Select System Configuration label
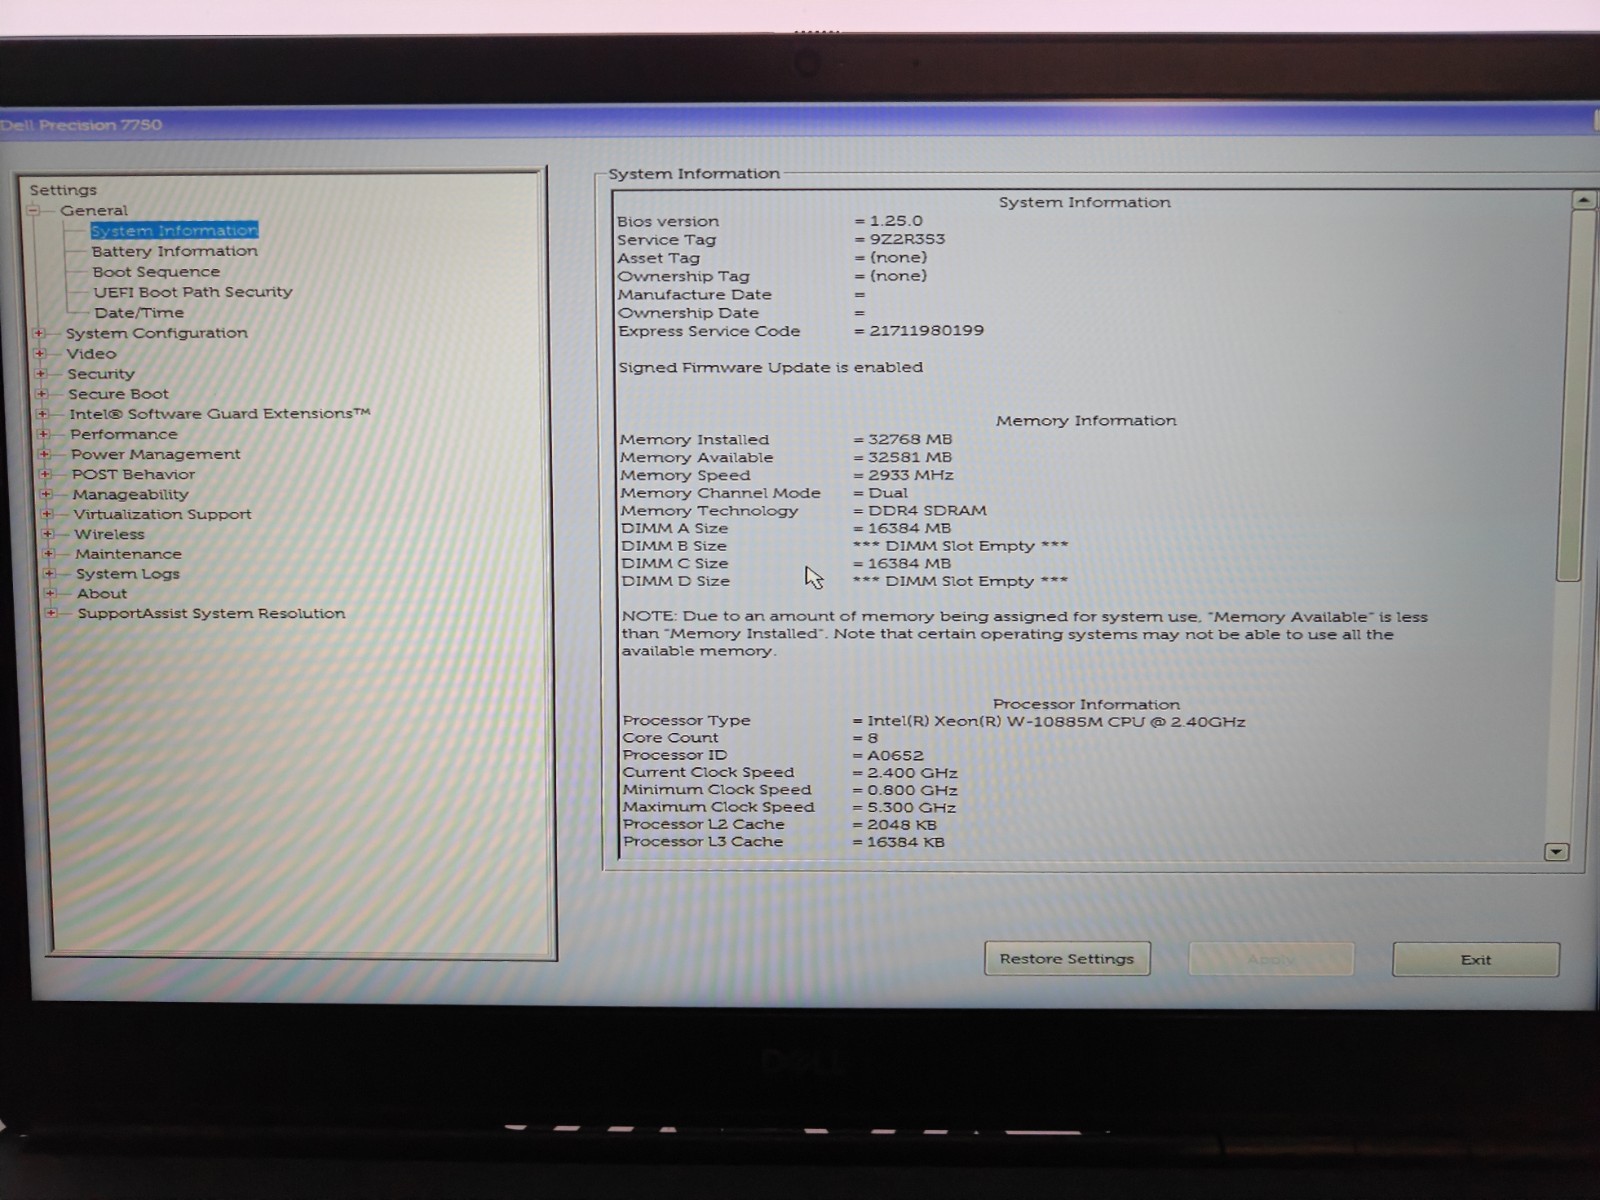 (157, 333)
